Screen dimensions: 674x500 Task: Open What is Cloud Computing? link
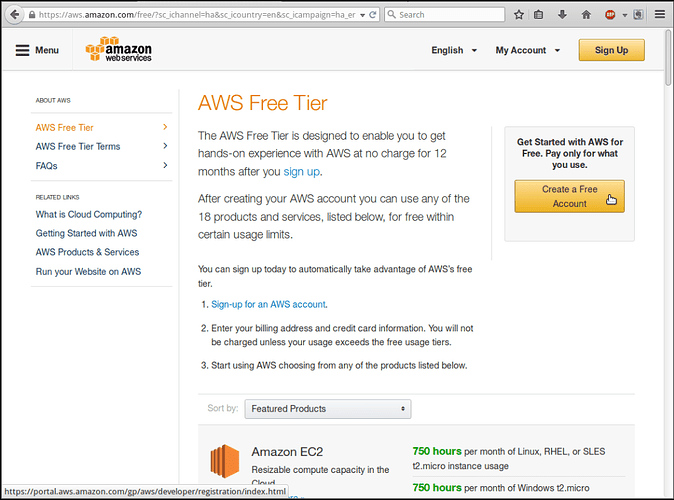click(89, 214)
